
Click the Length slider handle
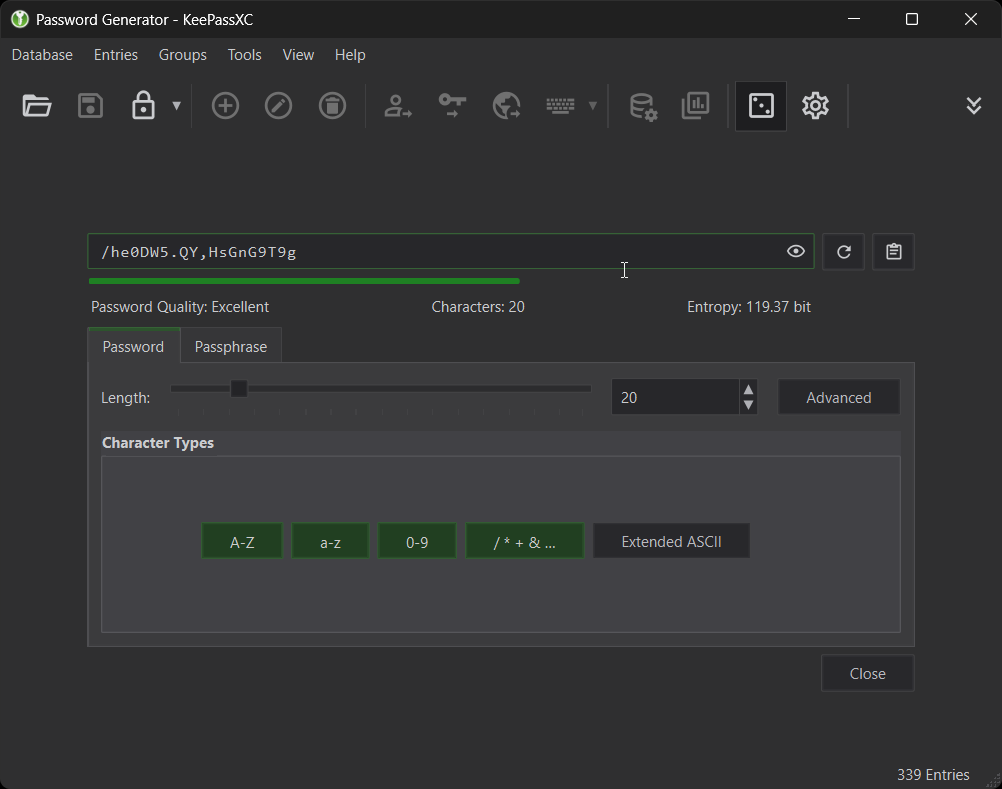pyautogui.click(x=239, y=388)
